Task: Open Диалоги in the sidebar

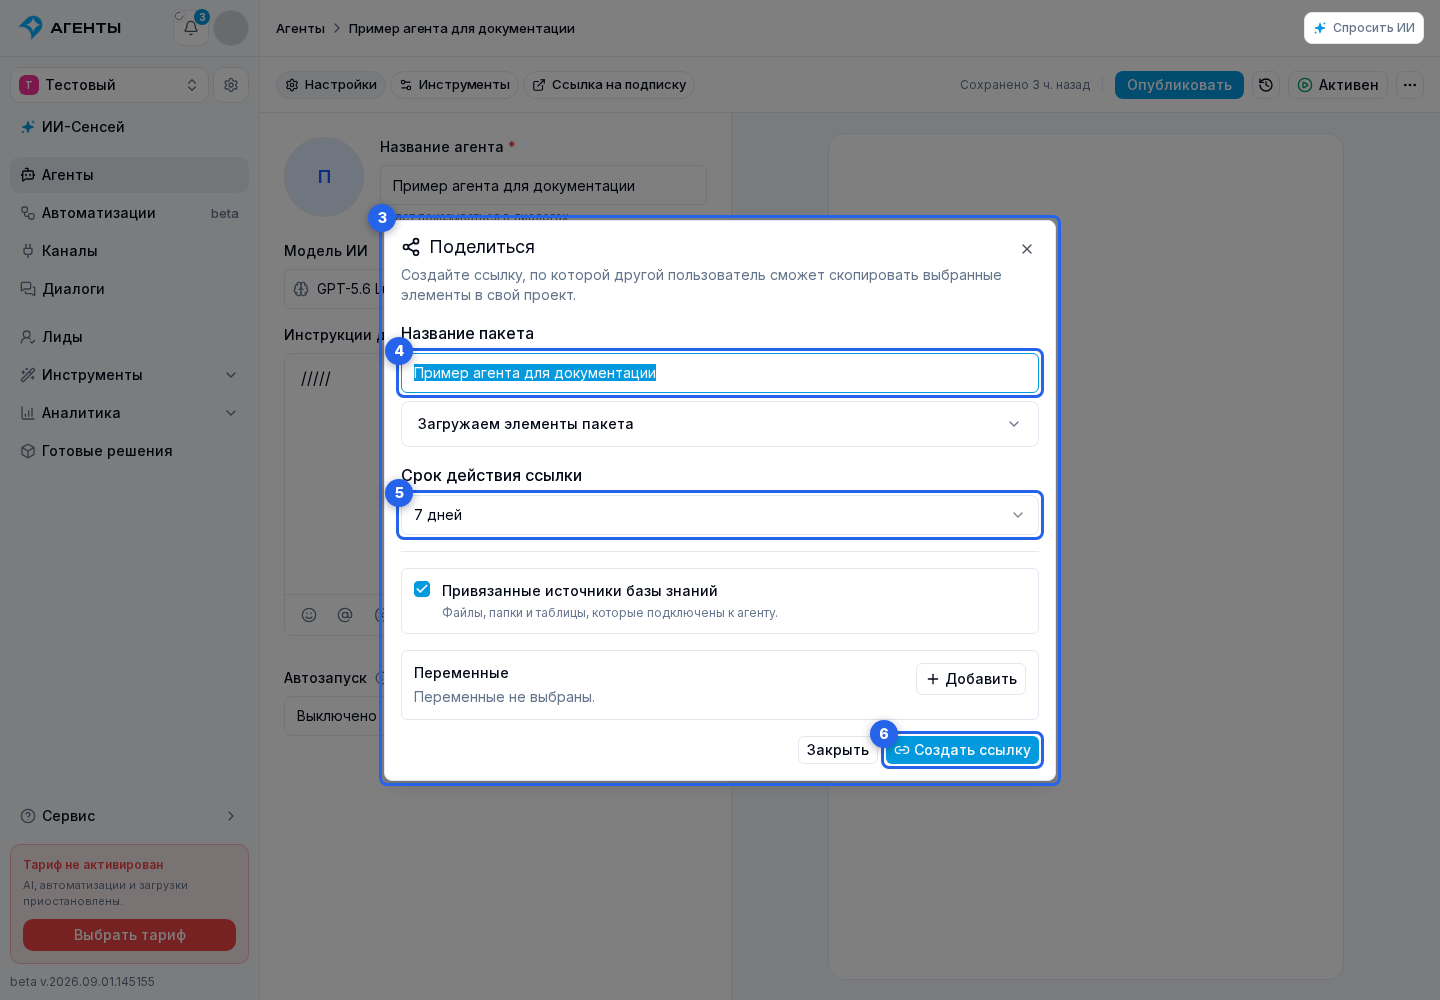Action: (x=129, y=289)
